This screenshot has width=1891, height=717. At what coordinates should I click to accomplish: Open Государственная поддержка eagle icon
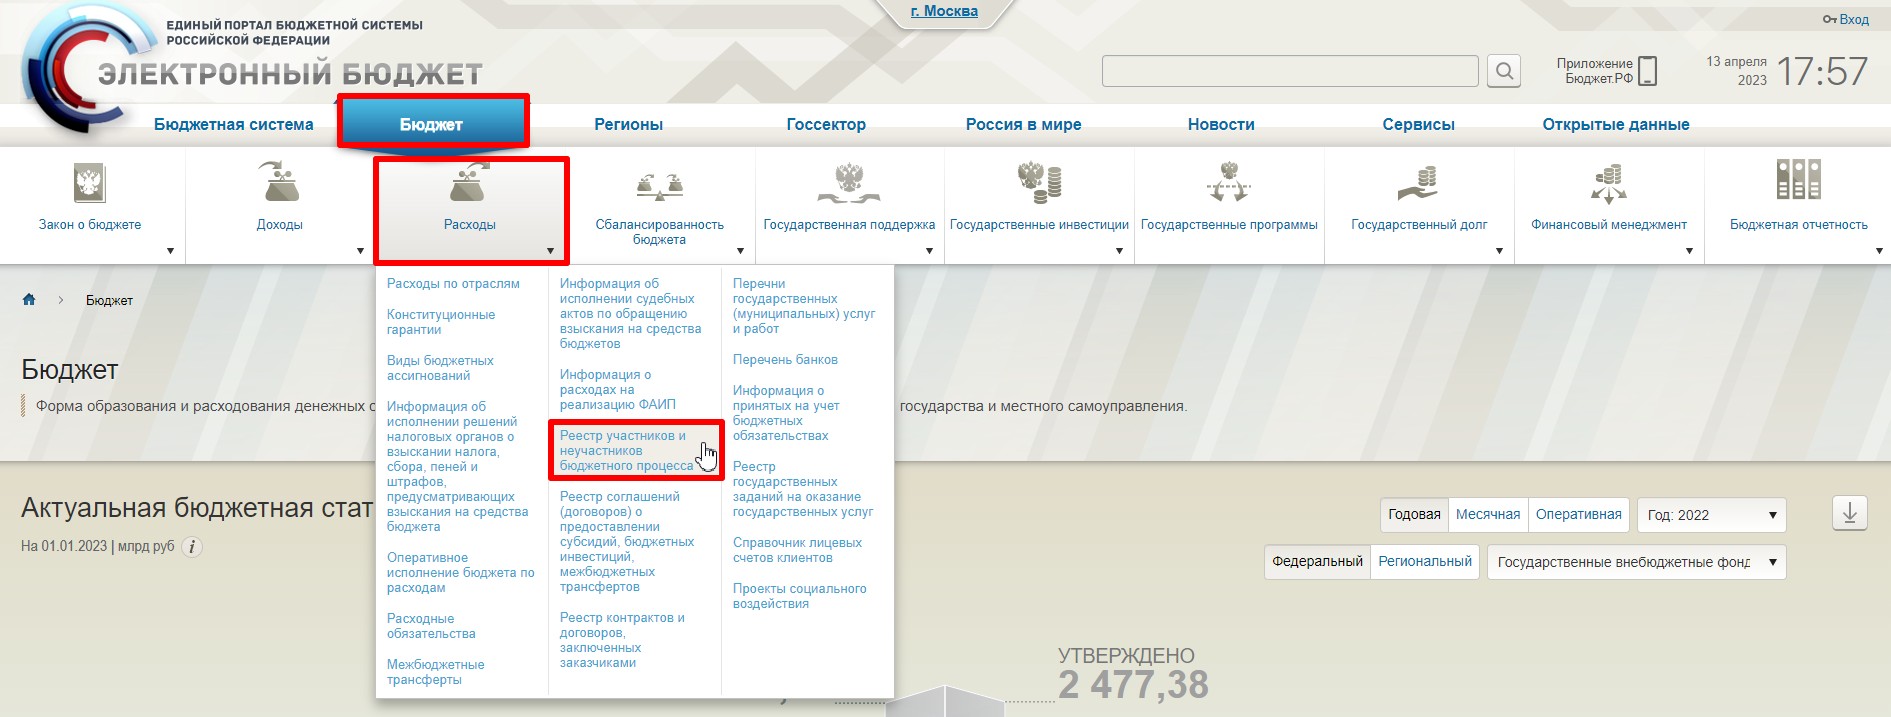pyautogui.click(x=849, y=183)
